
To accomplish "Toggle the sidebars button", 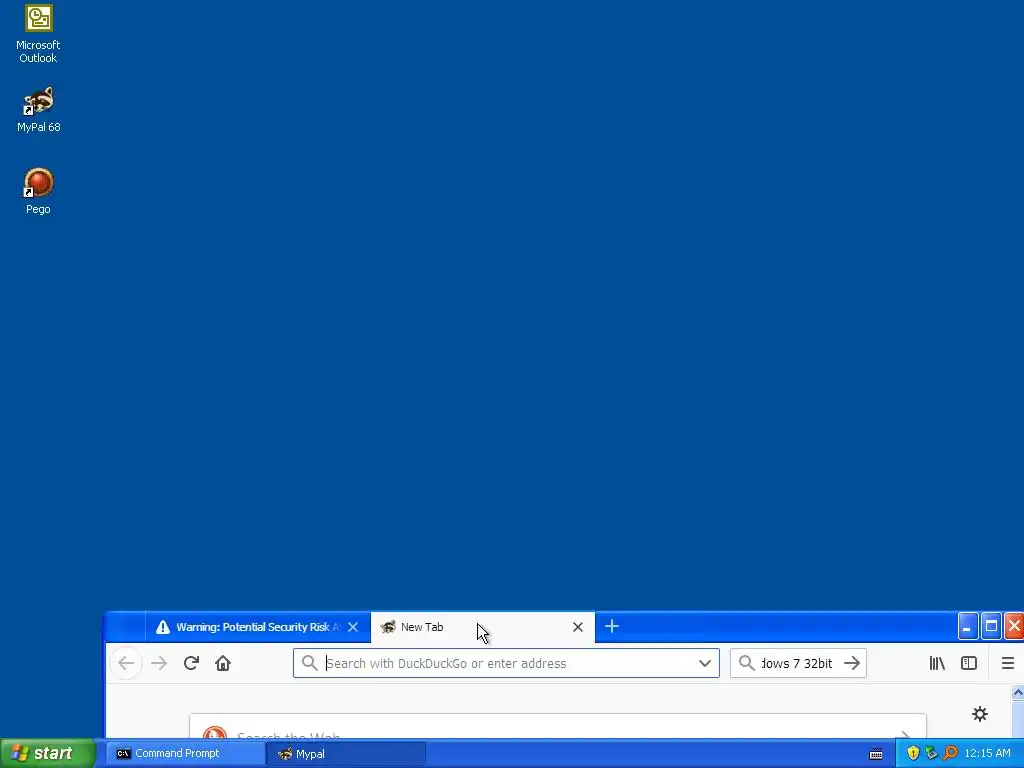I will (x=969, y=664).
